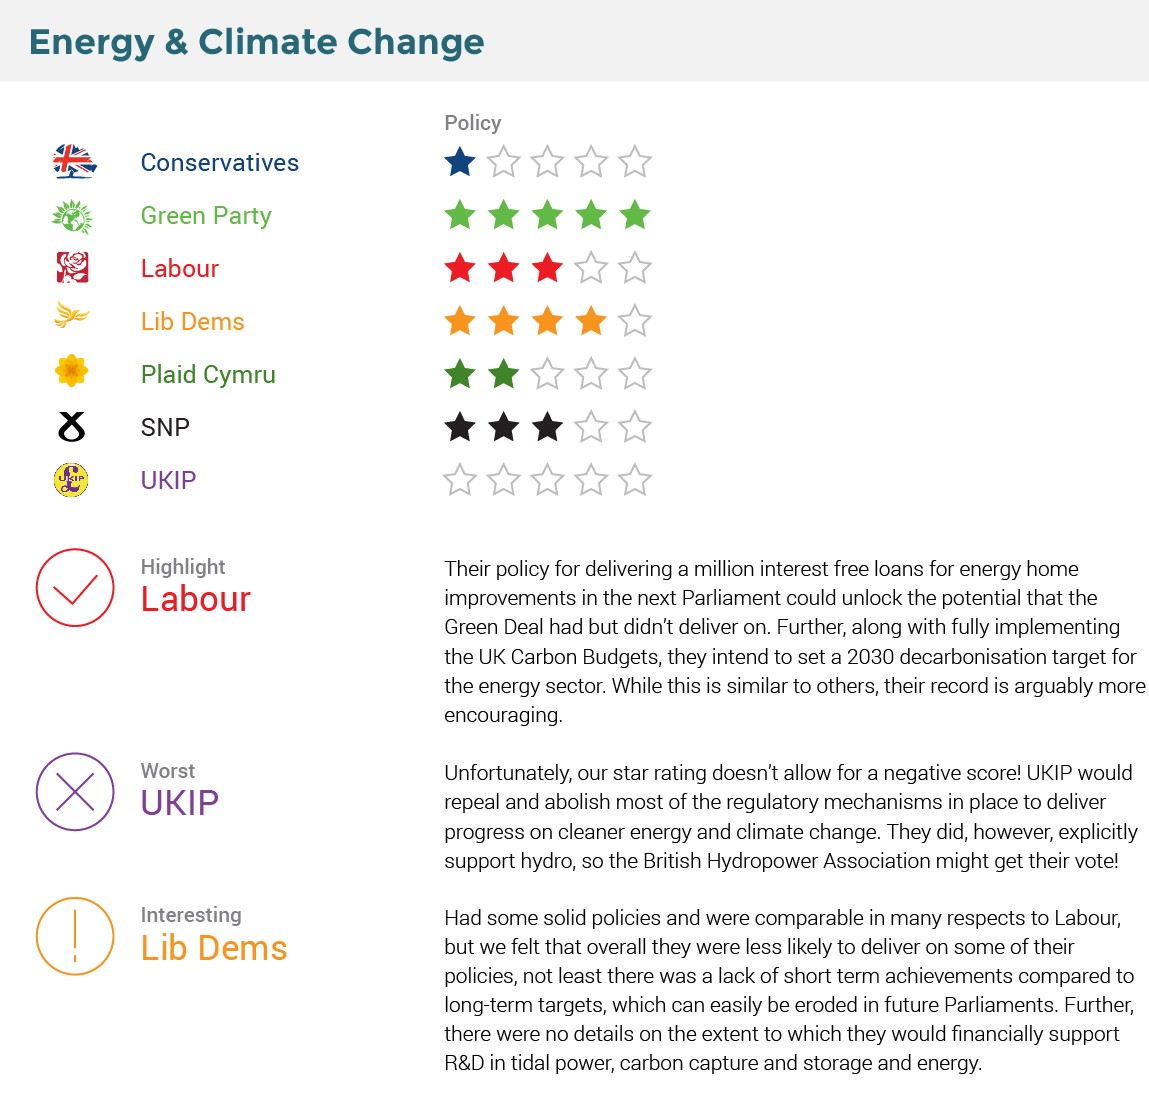
Task: Click the Conservatives Union Jack tree logo
Action: click(x=74, y=162)
